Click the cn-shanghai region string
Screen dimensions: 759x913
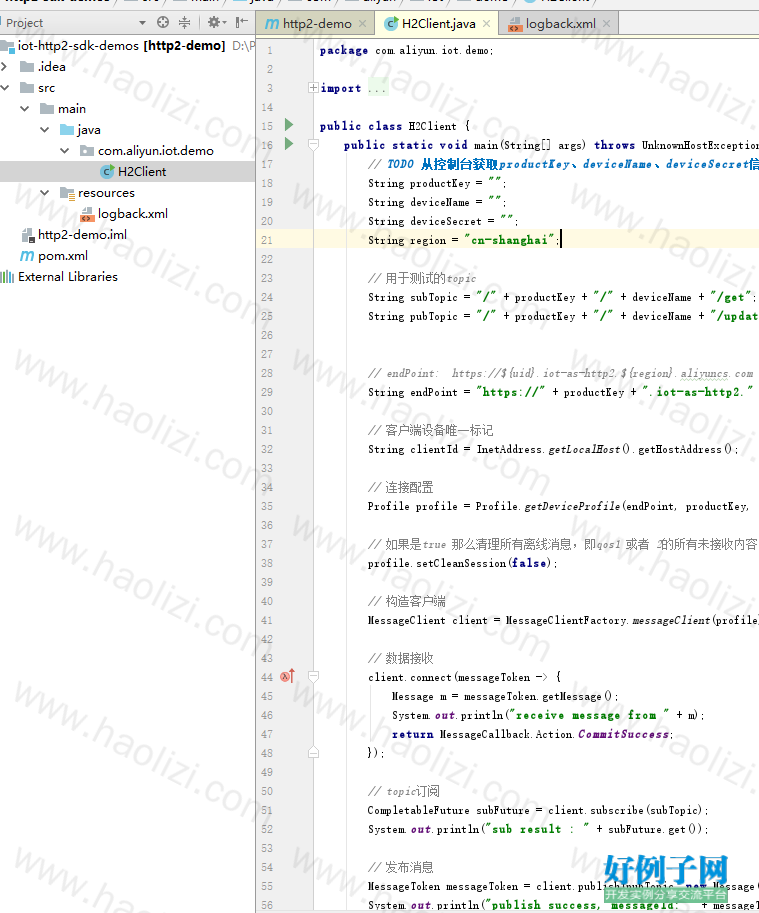coord(509,240)
